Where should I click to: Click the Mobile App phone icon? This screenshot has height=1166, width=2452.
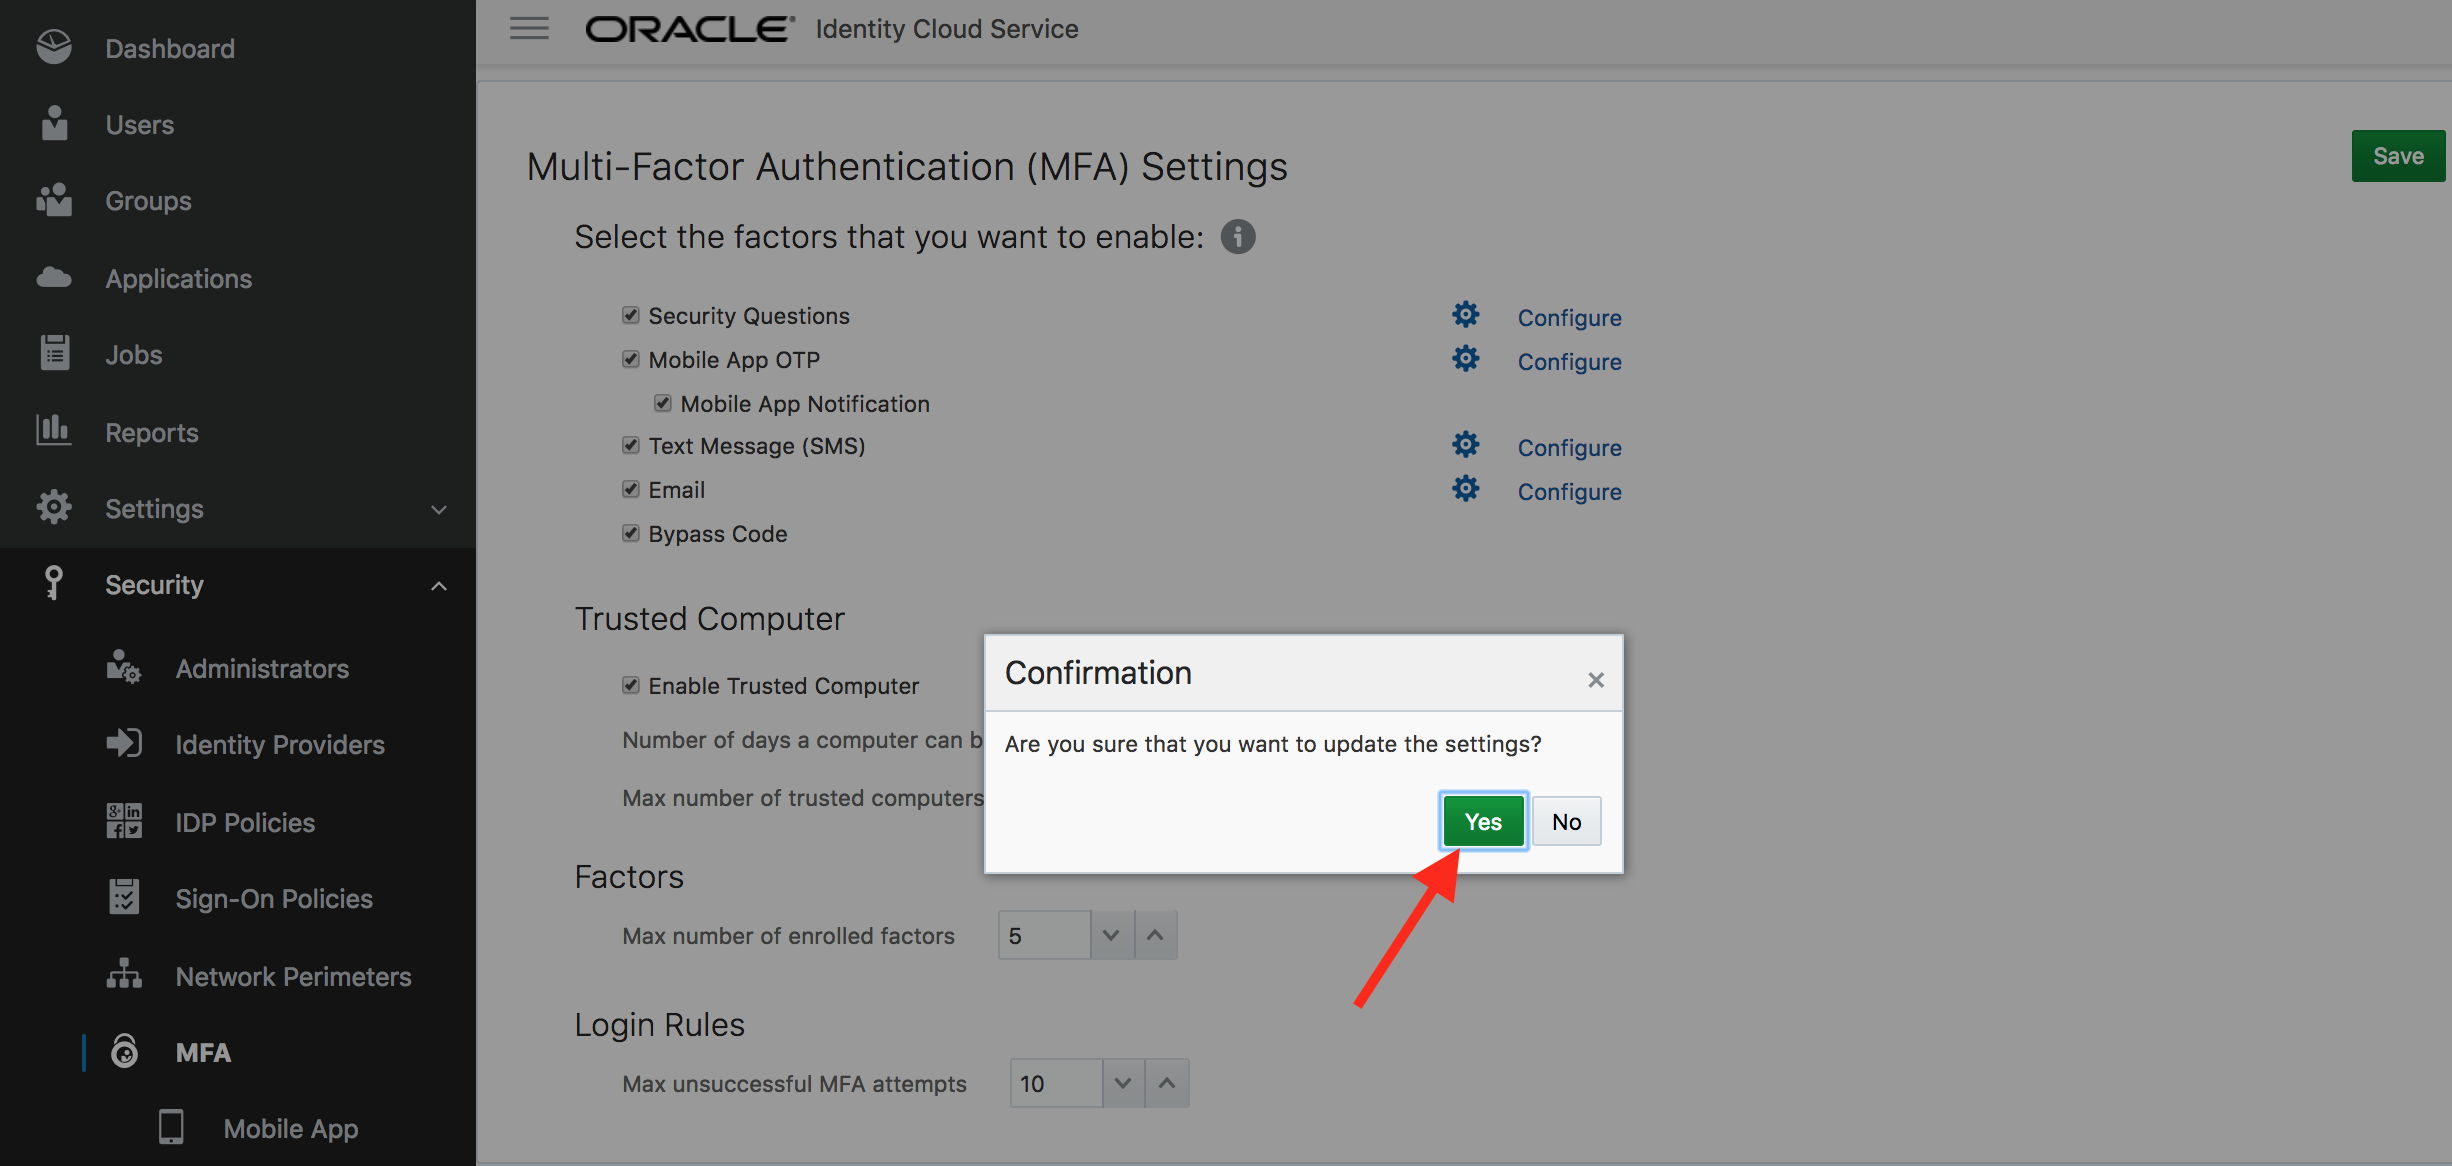point(171,1127)
